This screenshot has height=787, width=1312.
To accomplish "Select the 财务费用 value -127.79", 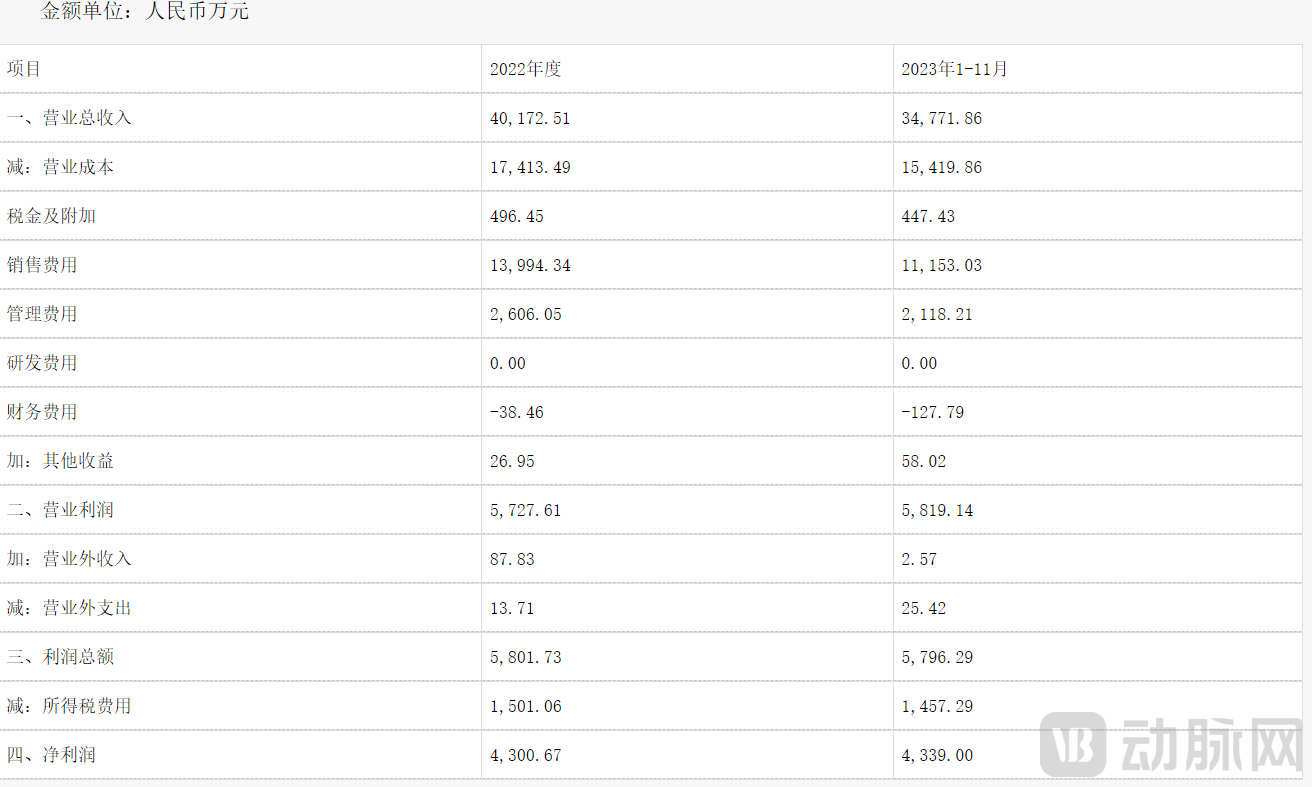I will [x=932, y=412].
